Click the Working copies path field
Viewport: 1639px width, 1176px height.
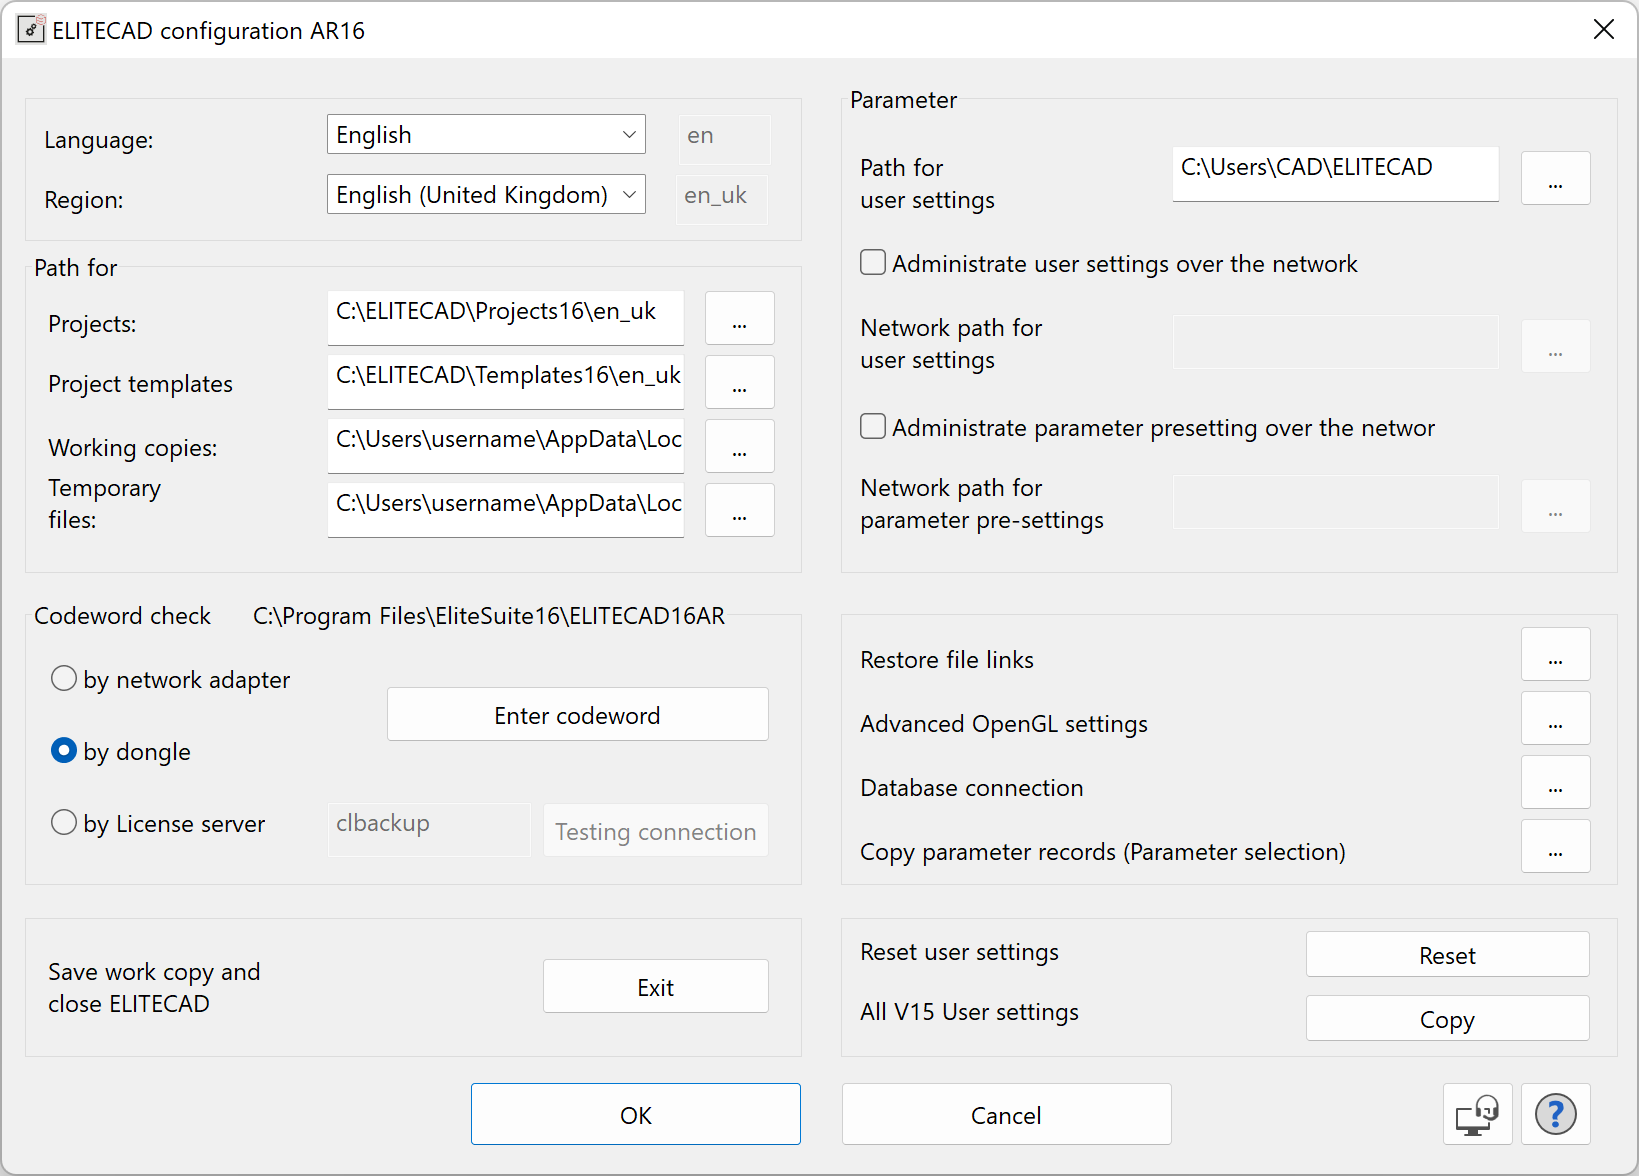[506, 446]
